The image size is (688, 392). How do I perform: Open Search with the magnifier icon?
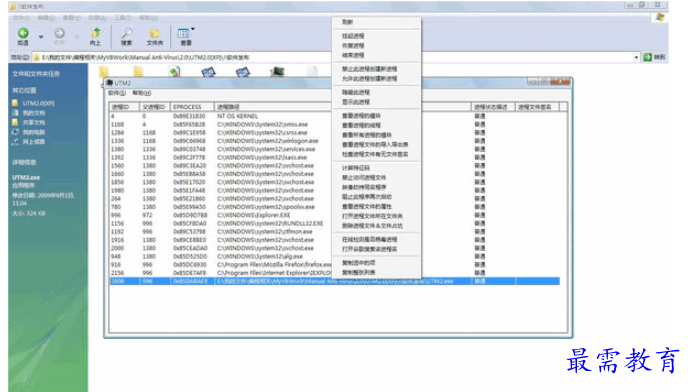pyautogui.click(x=126, y=33)
